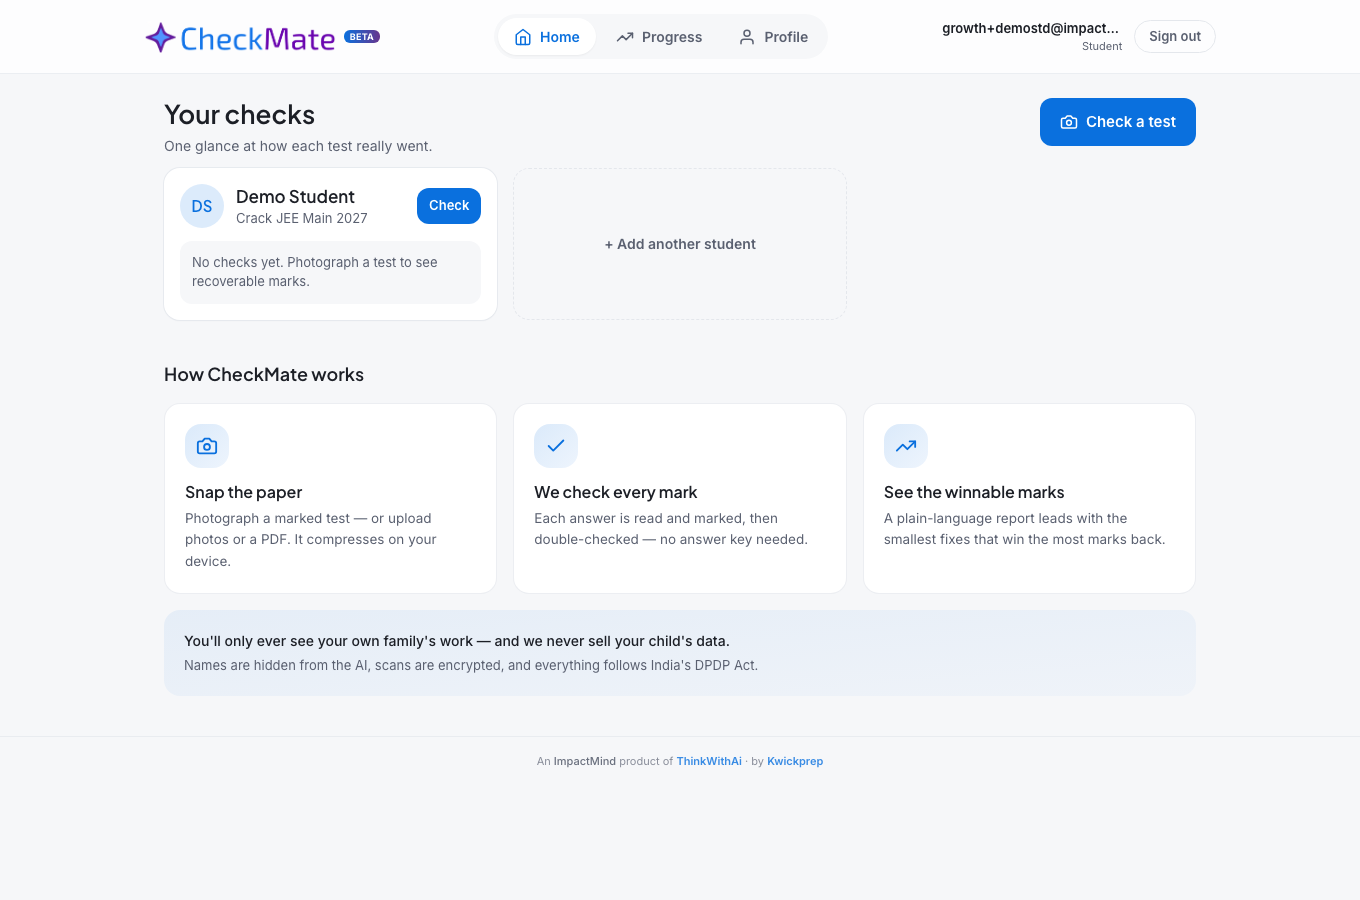Sign out of the account
The image size is (1360, 900).
tap(1175, 36)
